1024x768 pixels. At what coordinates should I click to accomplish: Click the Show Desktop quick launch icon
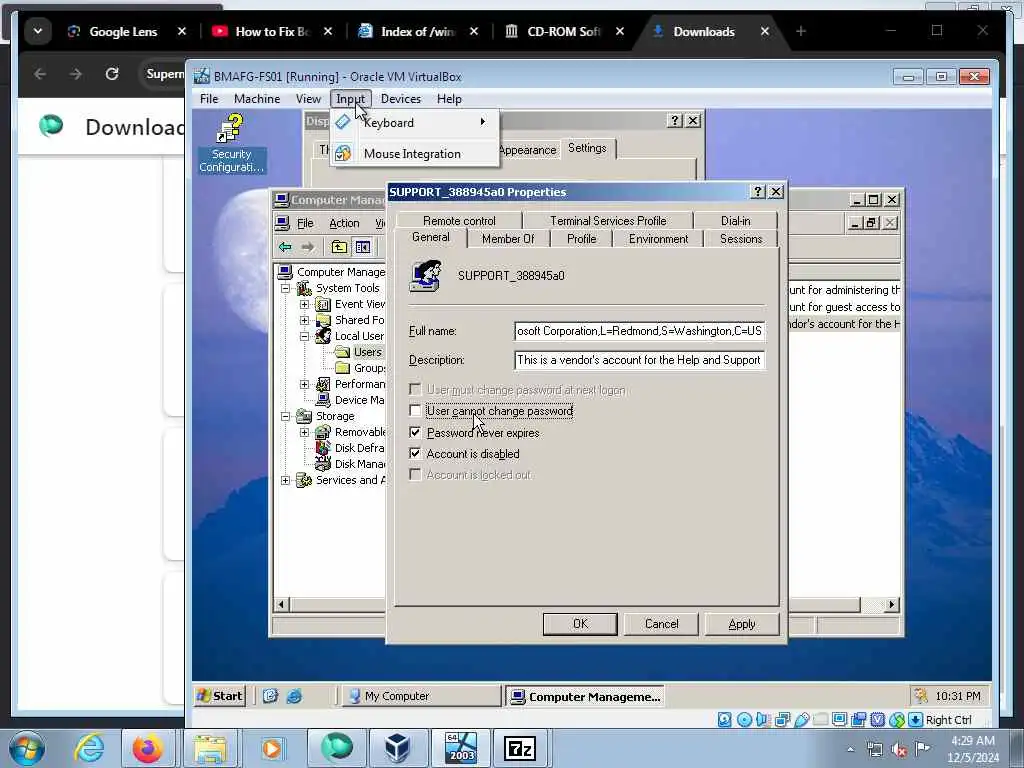[270, 696]
